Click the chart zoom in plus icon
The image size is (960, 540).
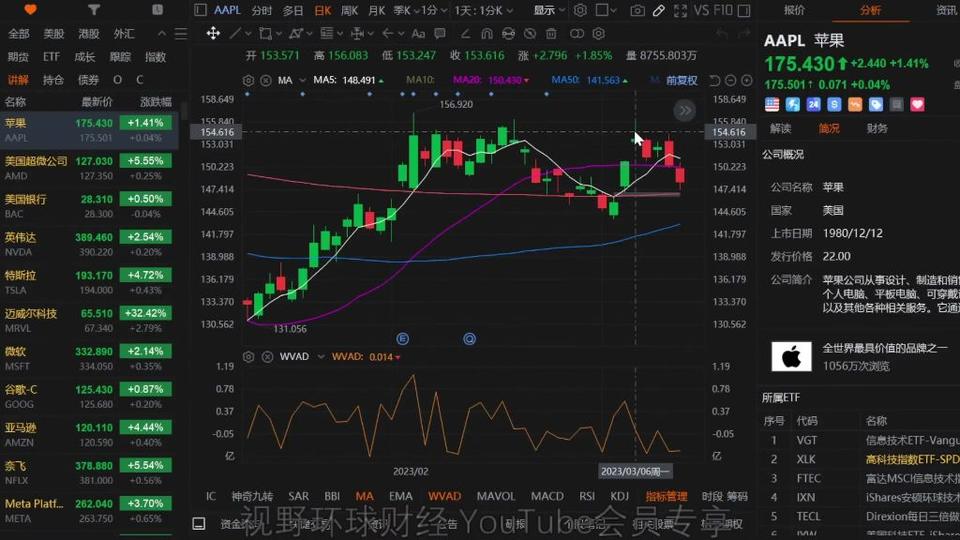coord(746,80)
